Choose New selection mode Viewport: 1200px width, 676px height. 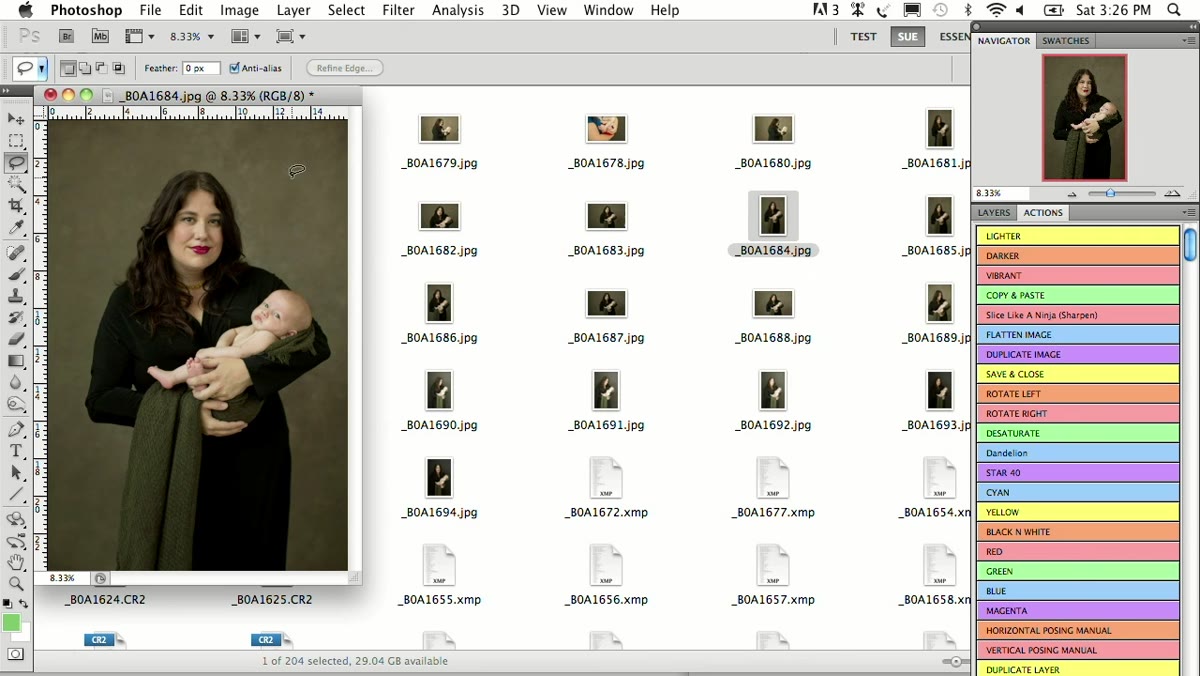[x=68, y=68]
